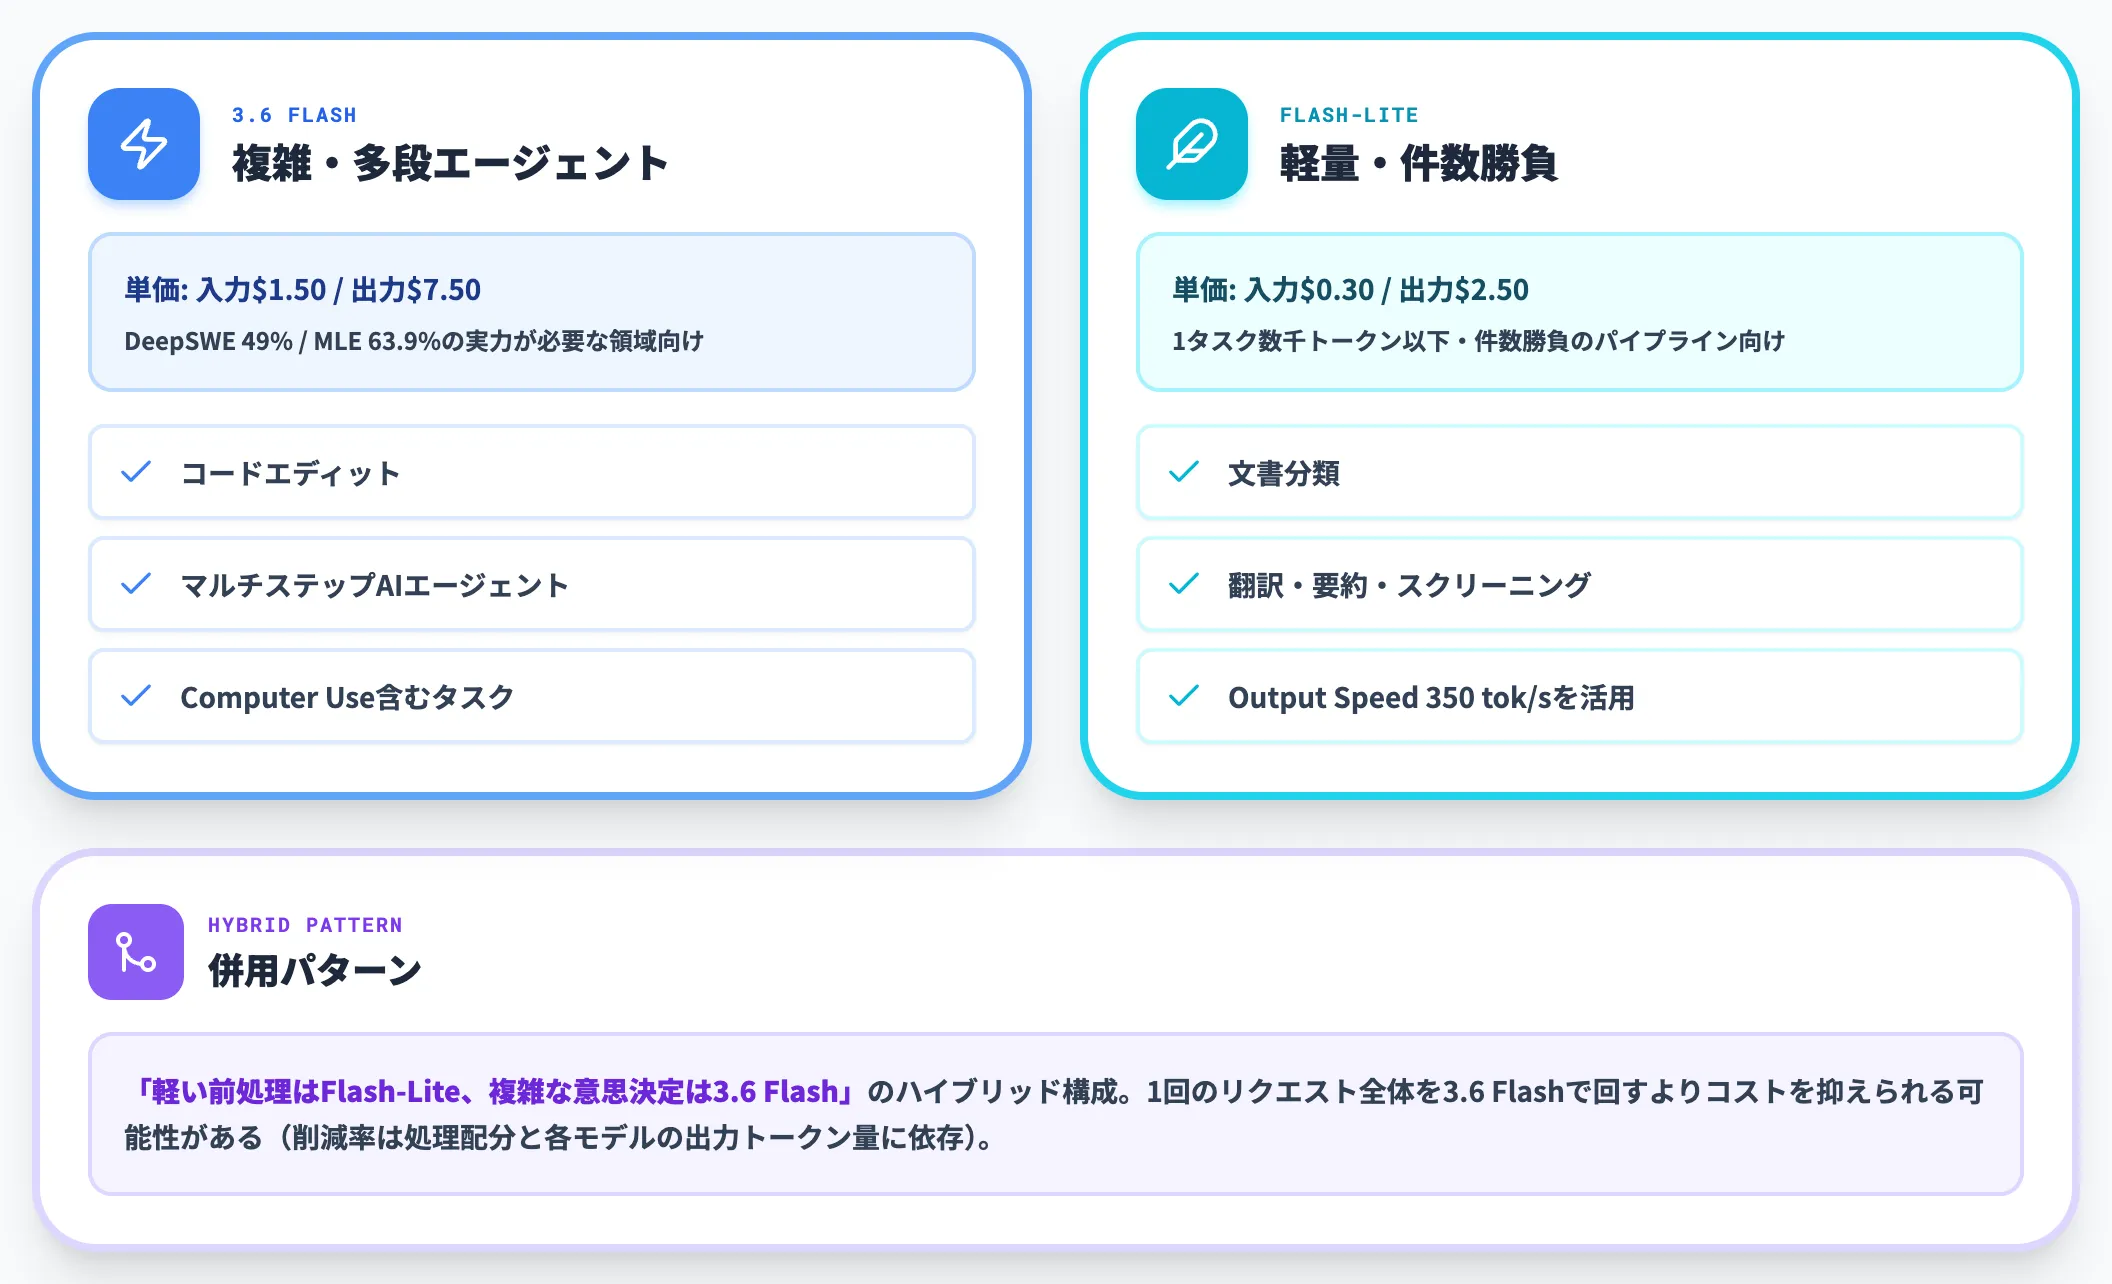The width and height of the screenshot is (2112, 1284).
Task: Click the マルチステップAIエージェント item text
Action: (x=374, y=585)
